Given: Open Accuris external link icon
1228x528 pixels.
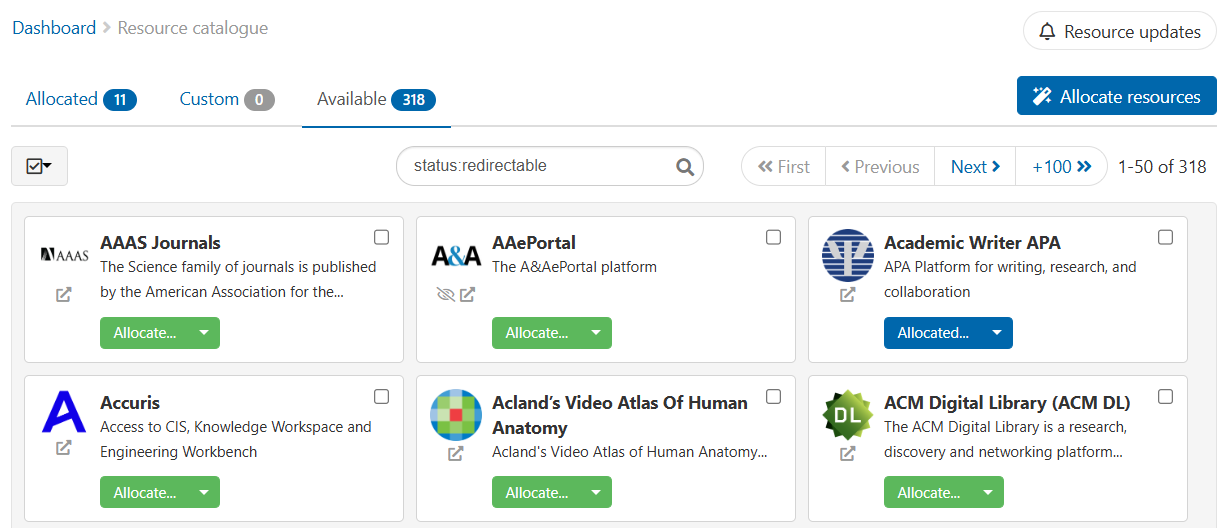Looking at the screenshot, I should coord(64,448).
